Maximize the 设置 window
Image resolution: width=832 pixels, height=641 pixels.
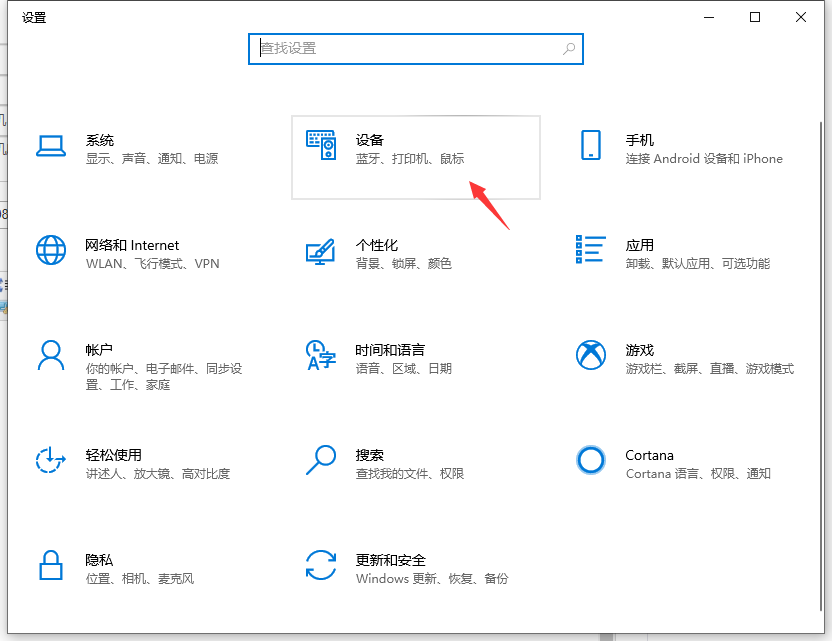(755, 17)
